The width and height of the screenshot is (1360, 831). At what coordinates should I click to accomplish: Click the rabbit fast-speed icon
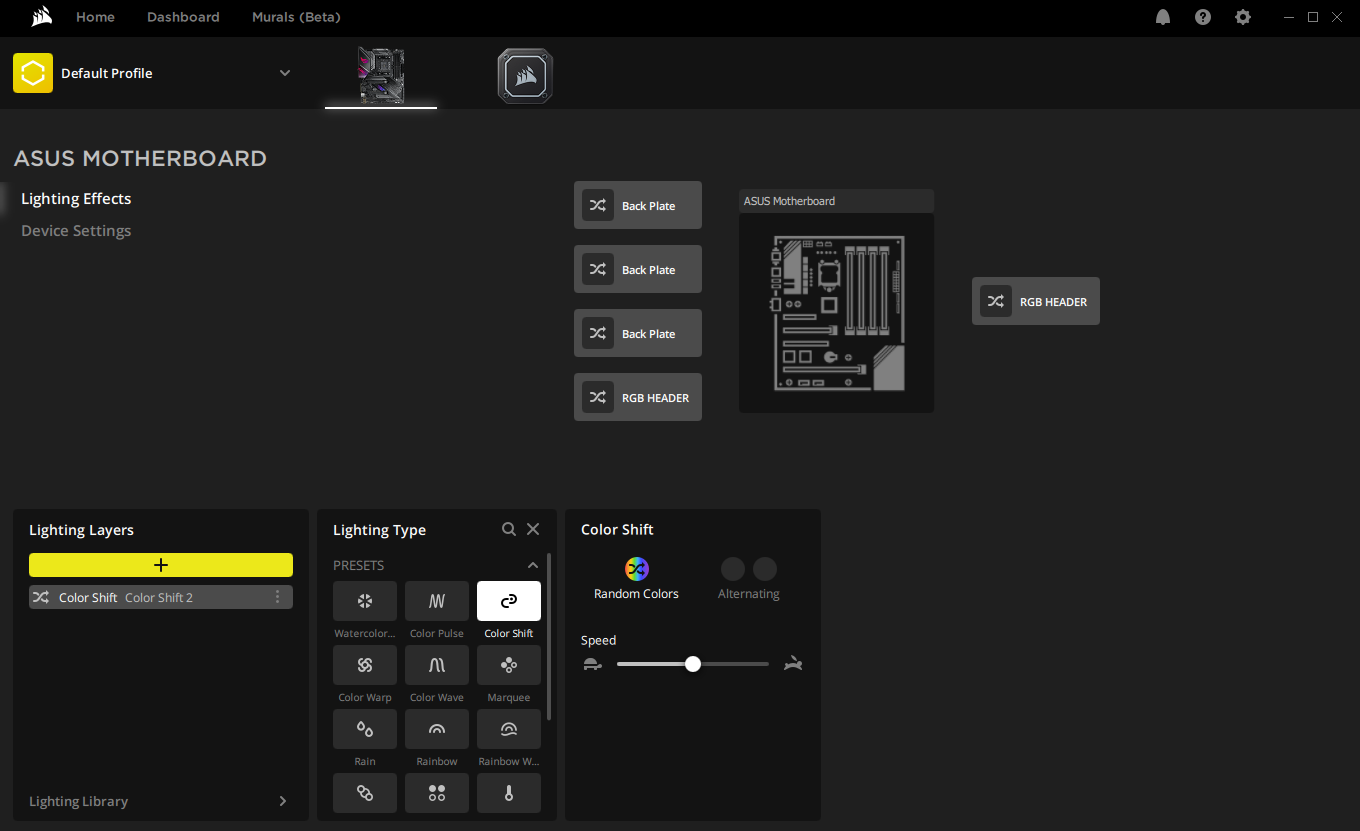coord(794,663)
